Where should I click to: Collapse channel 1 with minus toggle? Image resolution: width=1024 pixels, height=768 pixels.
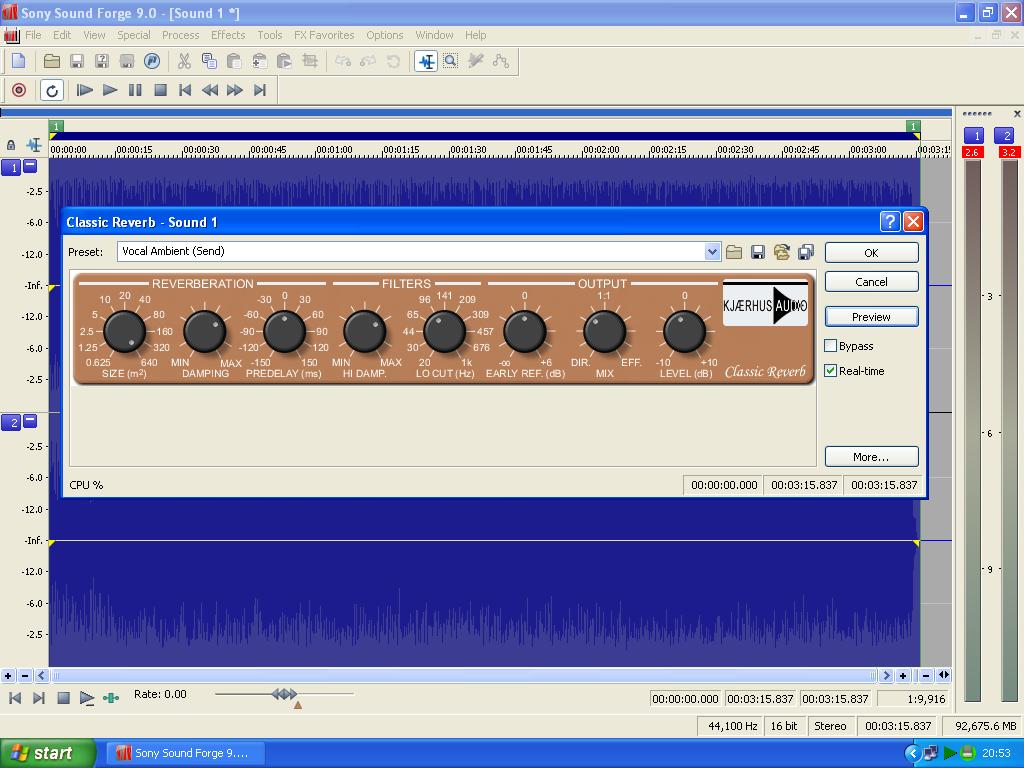coord(30,167)
